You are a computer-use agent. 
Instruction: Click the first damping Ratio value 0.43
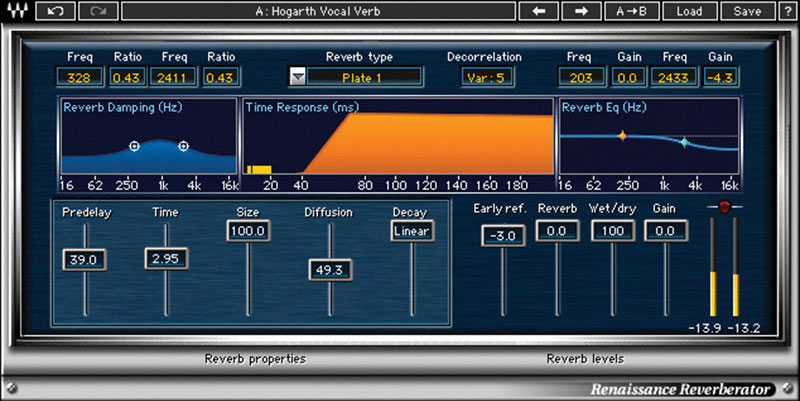[x=126, y=78]
